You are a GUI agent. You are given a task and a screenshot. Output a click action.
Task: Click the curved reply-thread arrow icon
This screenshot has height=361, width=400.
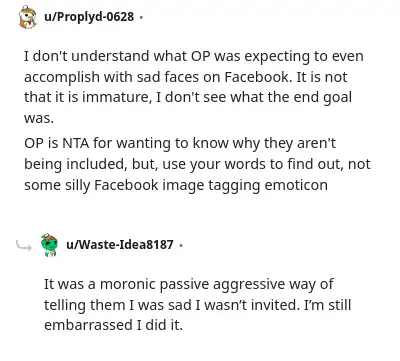click(24, 246)
